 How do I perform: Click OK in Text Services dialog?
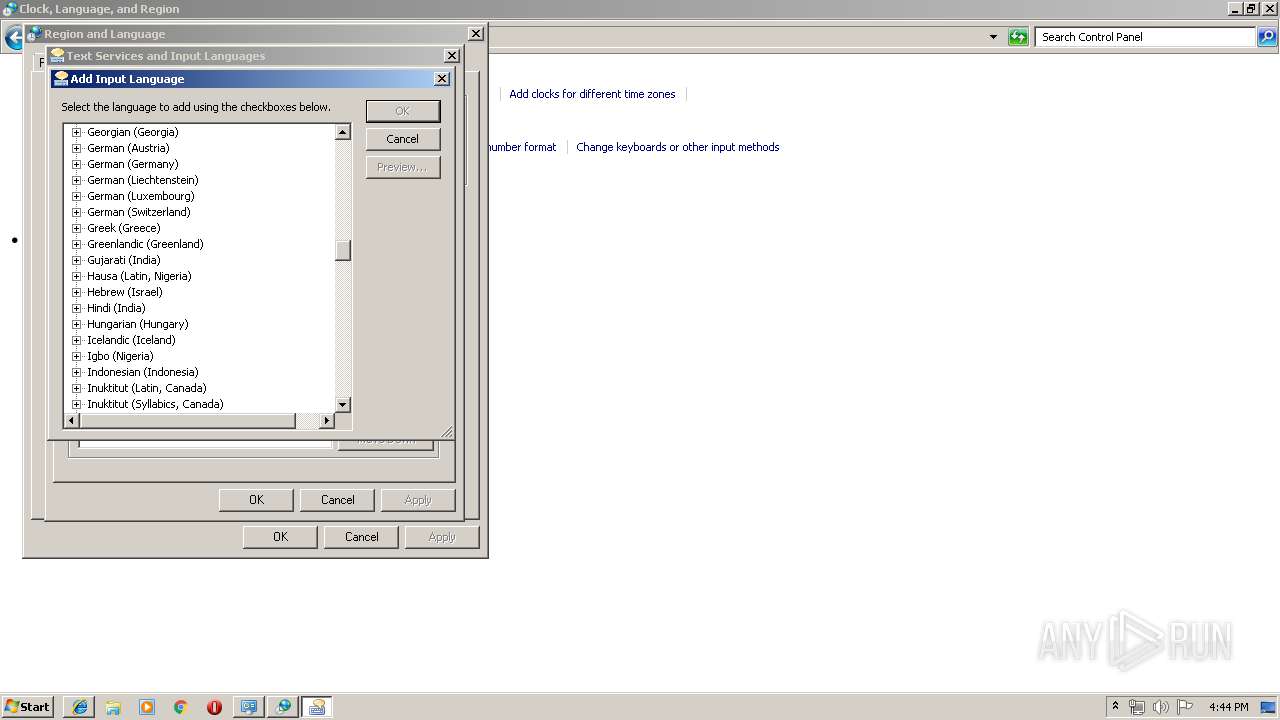tap(256, 500)
